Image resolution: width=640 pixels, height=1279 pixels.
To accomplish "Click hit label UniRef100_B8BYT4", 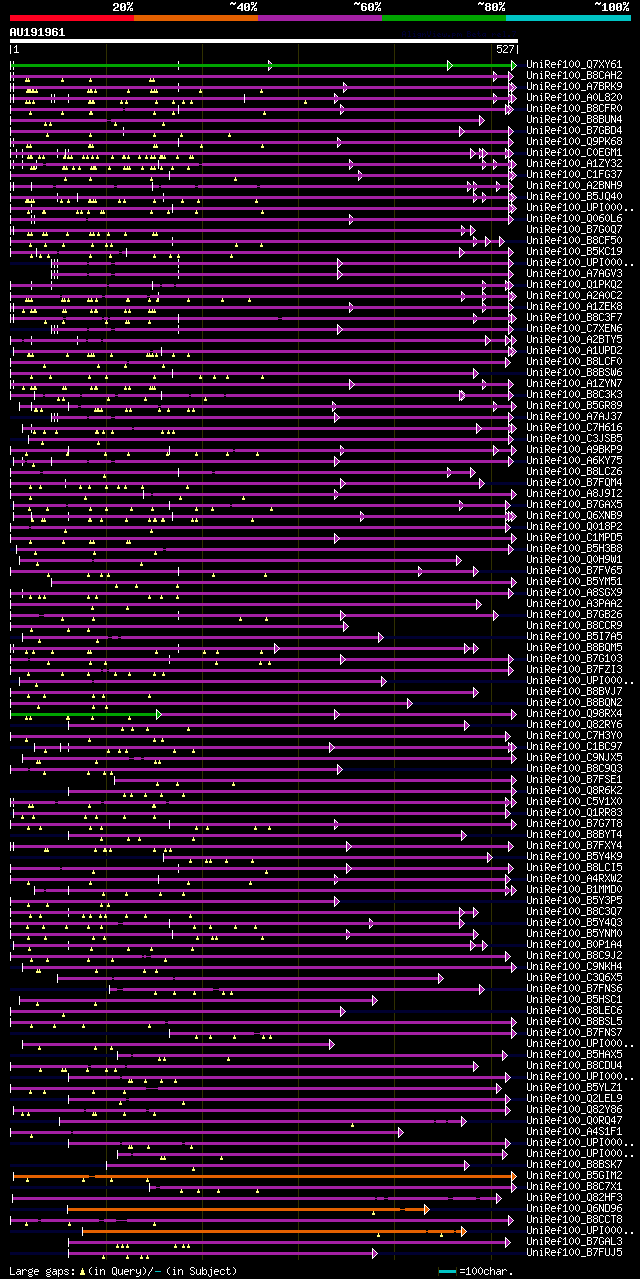I will [x=573, y=835].
